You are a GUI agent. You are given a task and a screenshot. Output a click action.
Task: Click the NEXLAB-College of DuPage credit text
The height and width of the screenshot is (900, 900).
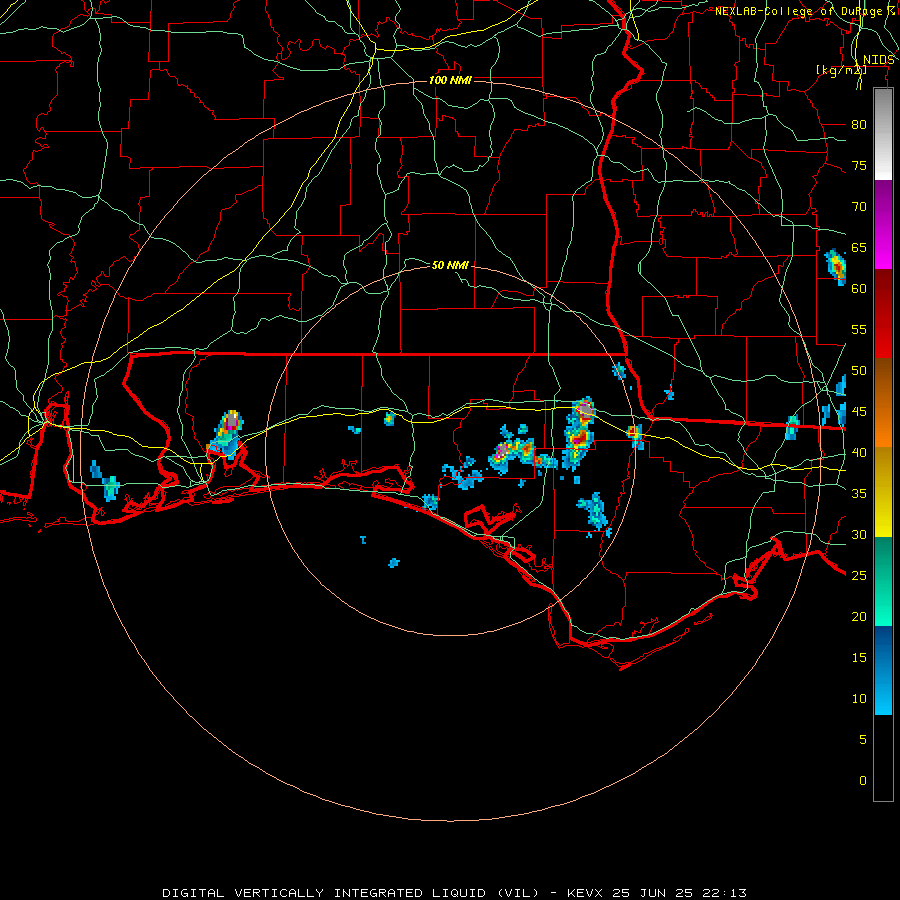click(804, 11)
